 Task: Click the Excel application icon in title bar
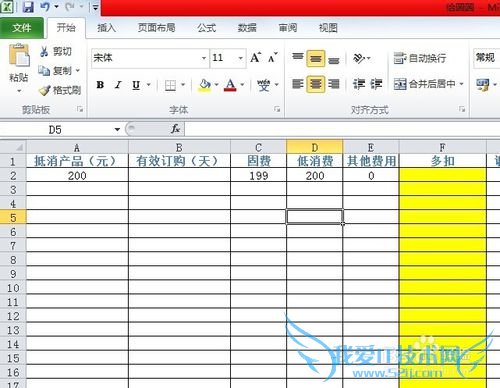[6, 7]
